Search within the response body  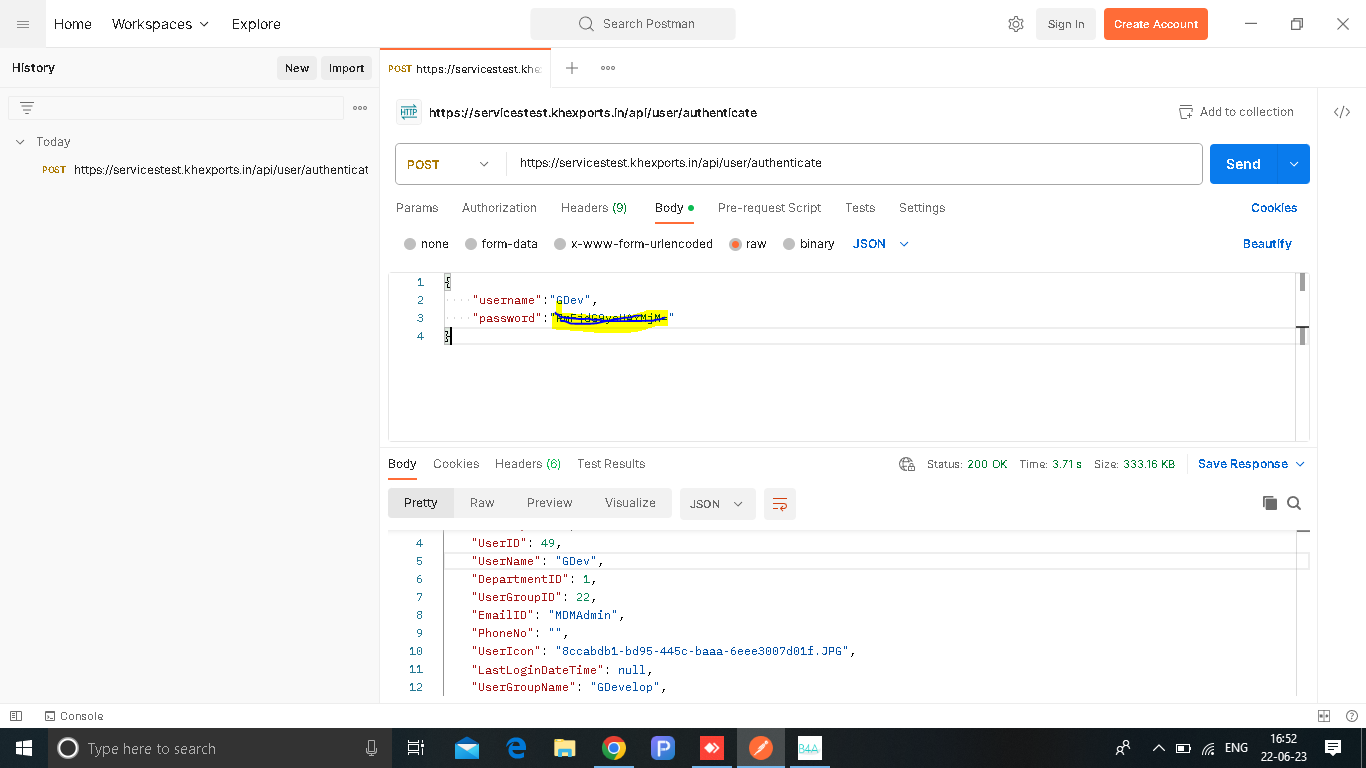click(x=1294, y=503)
